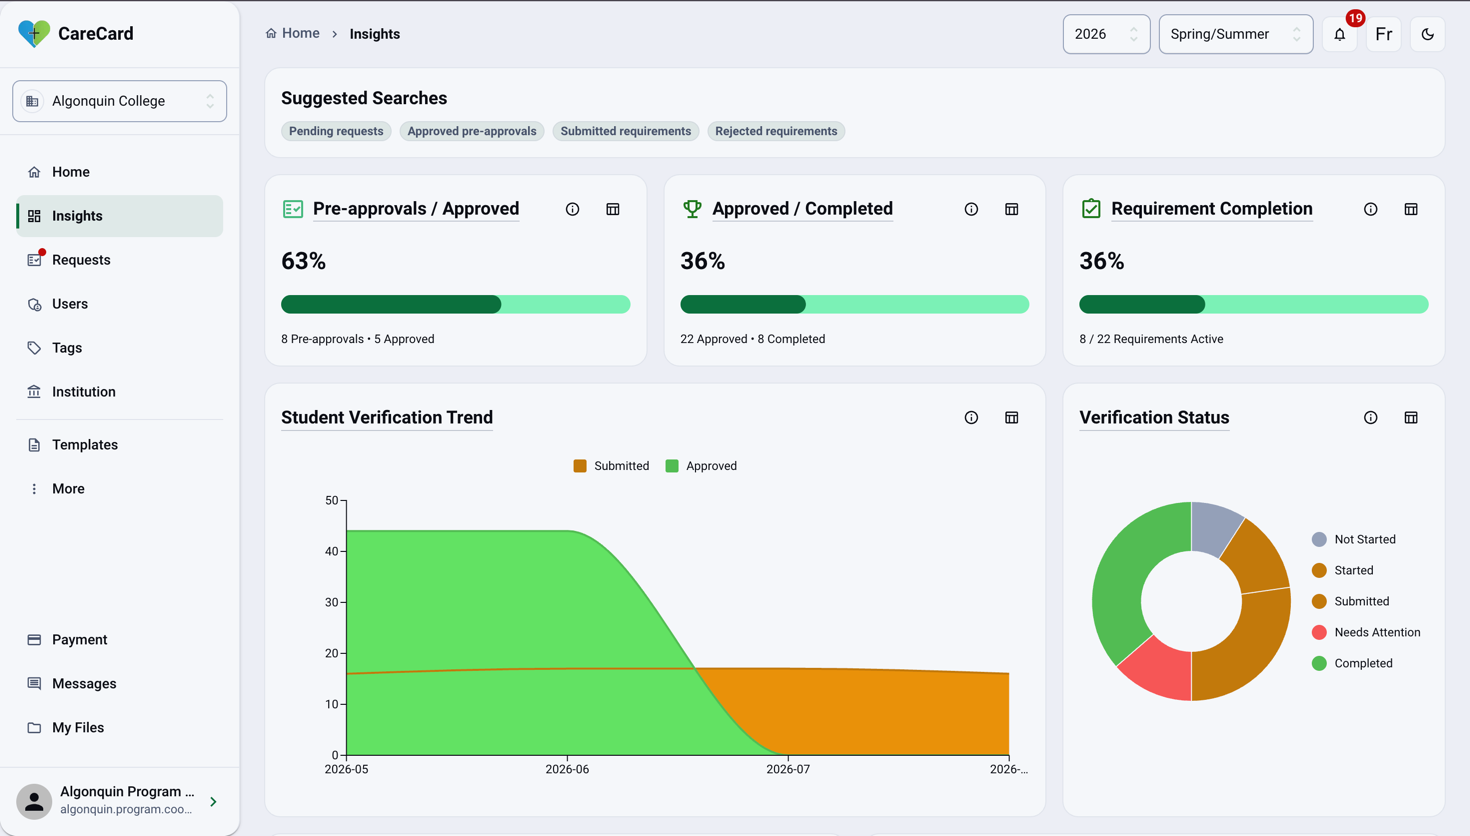Open Tags in the sidebar
1470x836 pixels.
(120, 348)
